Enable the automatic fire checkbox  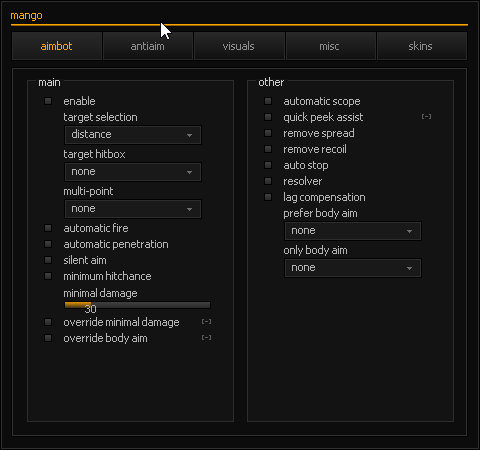[x=48, y=228]
